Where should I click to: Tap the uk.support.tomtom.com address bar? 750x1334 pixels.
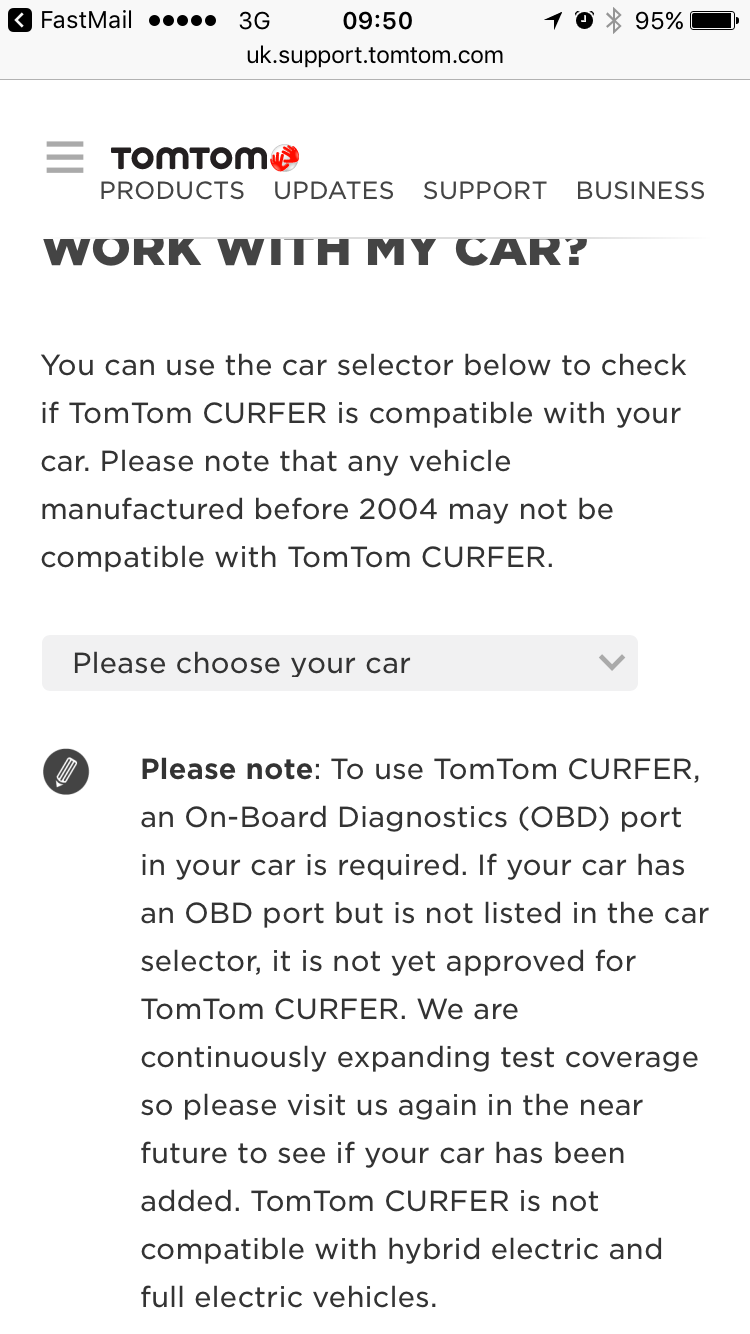pyautogui.click(x=375, y=56)
